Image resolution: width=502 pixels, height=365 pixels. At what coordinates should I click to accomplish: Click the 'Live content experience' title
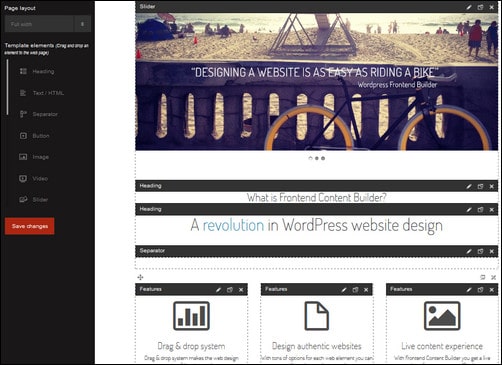pos(442,346)
